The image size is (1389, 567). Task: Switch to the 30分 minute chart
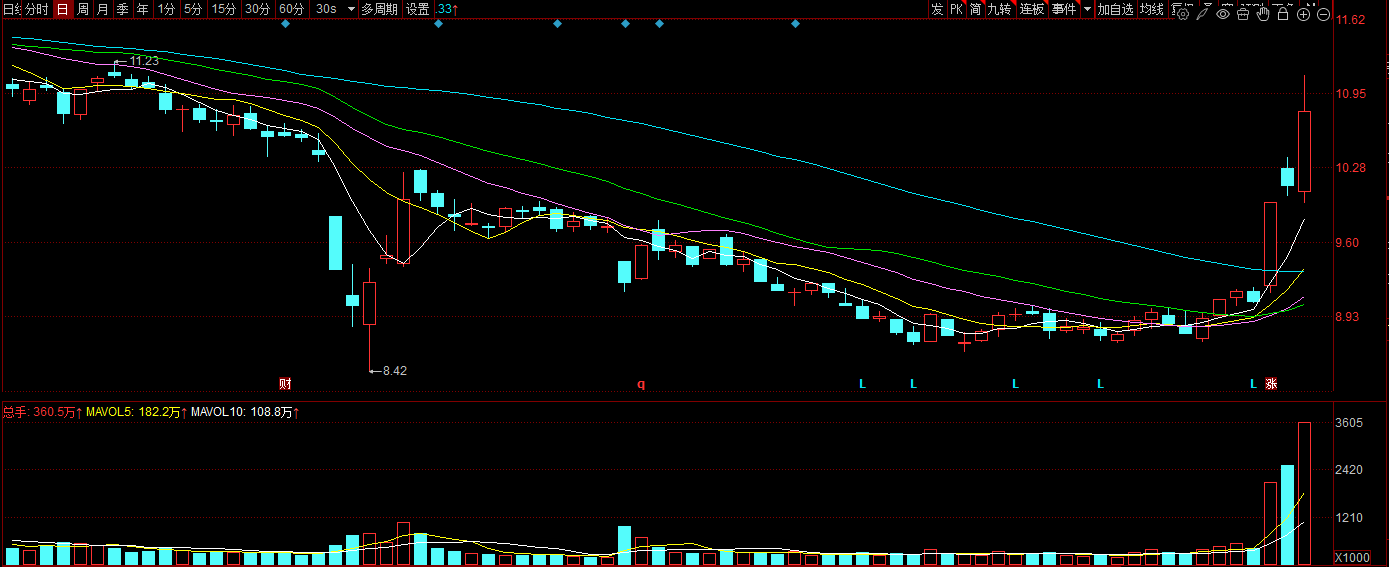point(258,9)
